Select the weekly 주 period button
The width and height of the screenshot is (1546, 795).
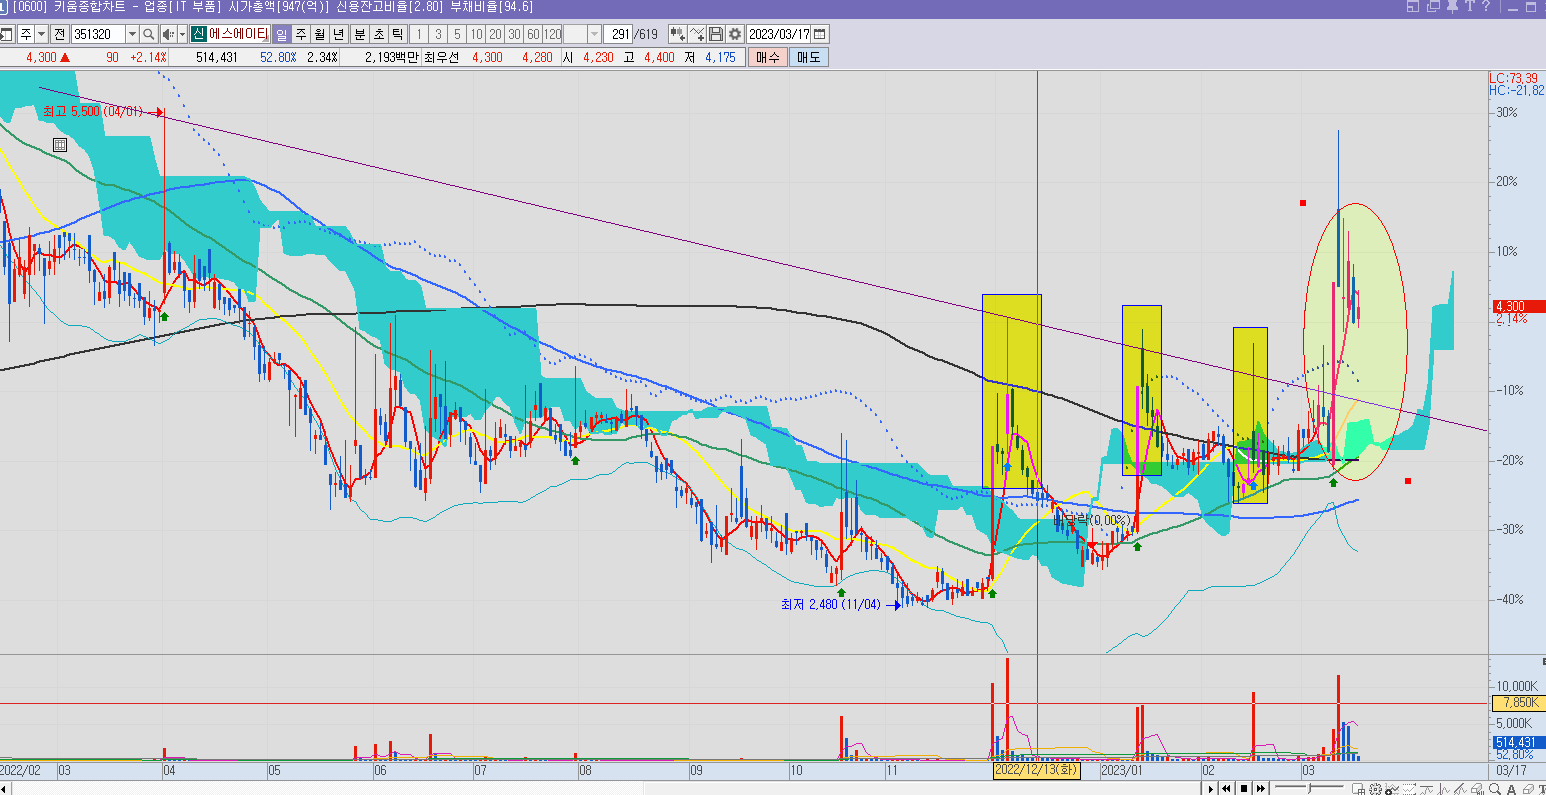(300, 34)
